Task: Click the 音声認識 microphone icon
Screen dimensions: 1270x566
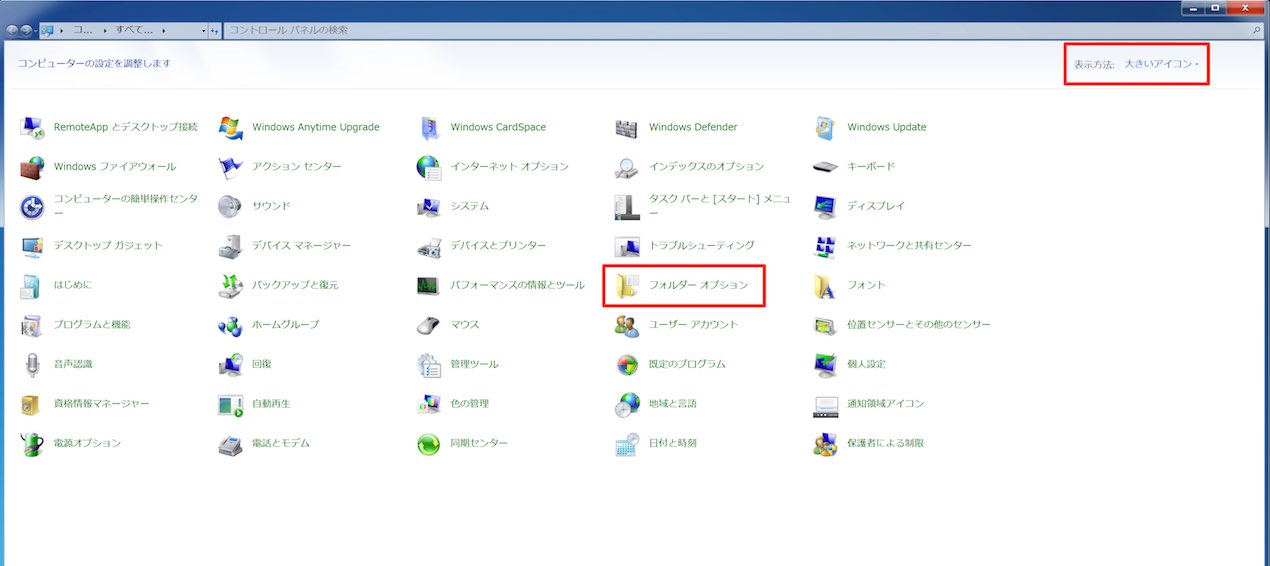Action: 32,364
